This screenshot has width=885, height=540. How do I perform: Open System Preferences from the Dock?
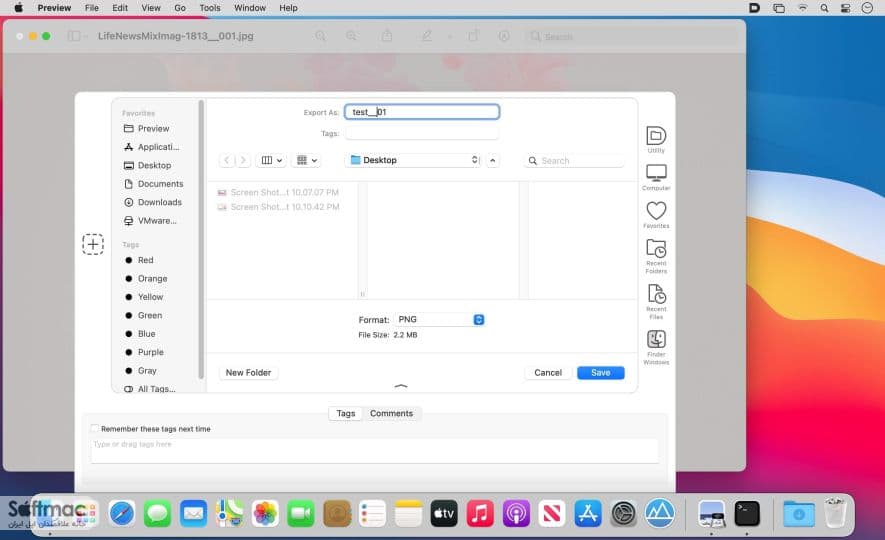point(624,514)
